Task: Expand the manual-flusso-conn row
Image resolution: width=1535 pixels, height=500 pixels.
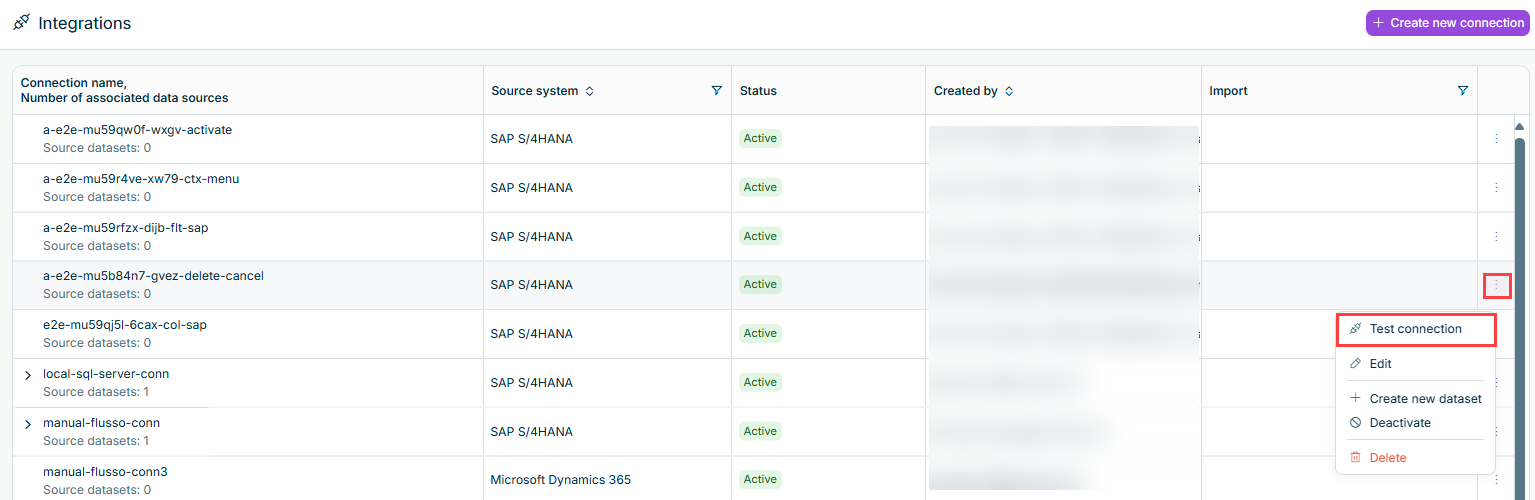Action: [x=28, y=424]
